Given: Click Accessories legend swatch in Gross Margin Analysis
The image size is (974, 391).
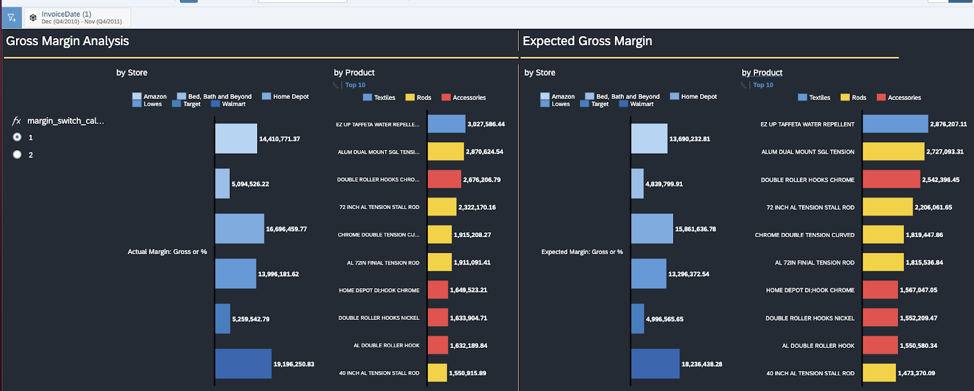Looking at the screenshot, I should [446, 98].
